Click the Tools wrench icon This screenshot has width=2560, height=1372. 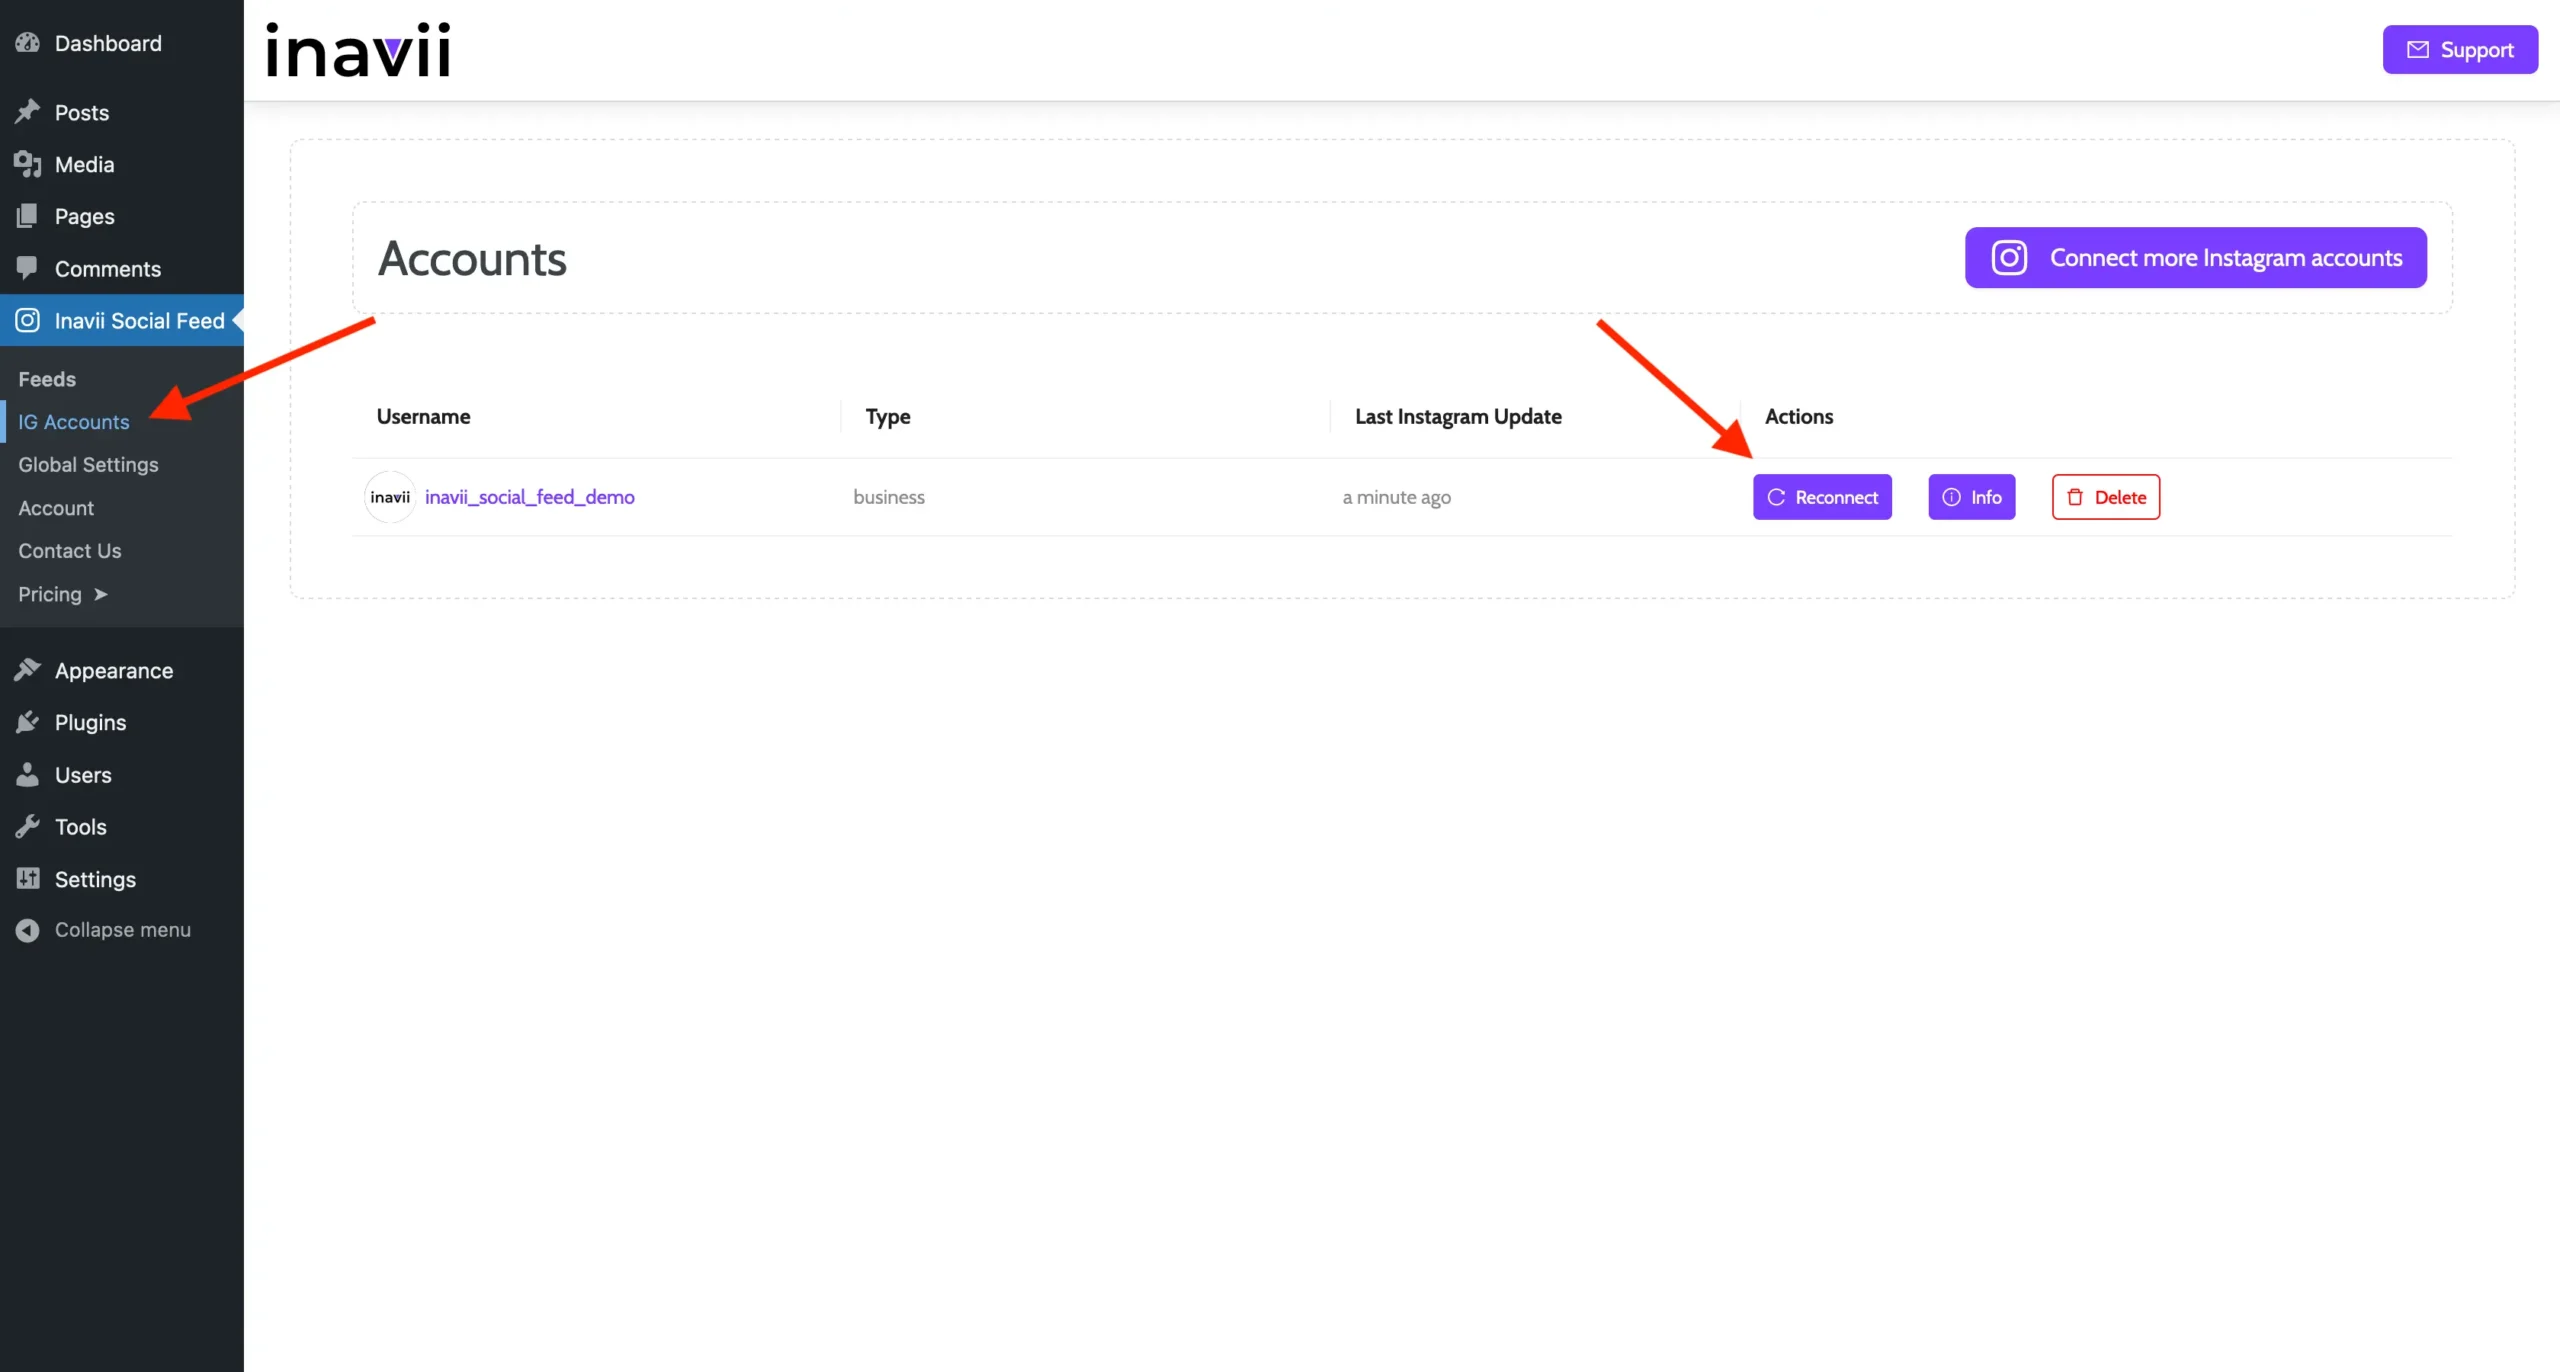(x=27, y=826)
